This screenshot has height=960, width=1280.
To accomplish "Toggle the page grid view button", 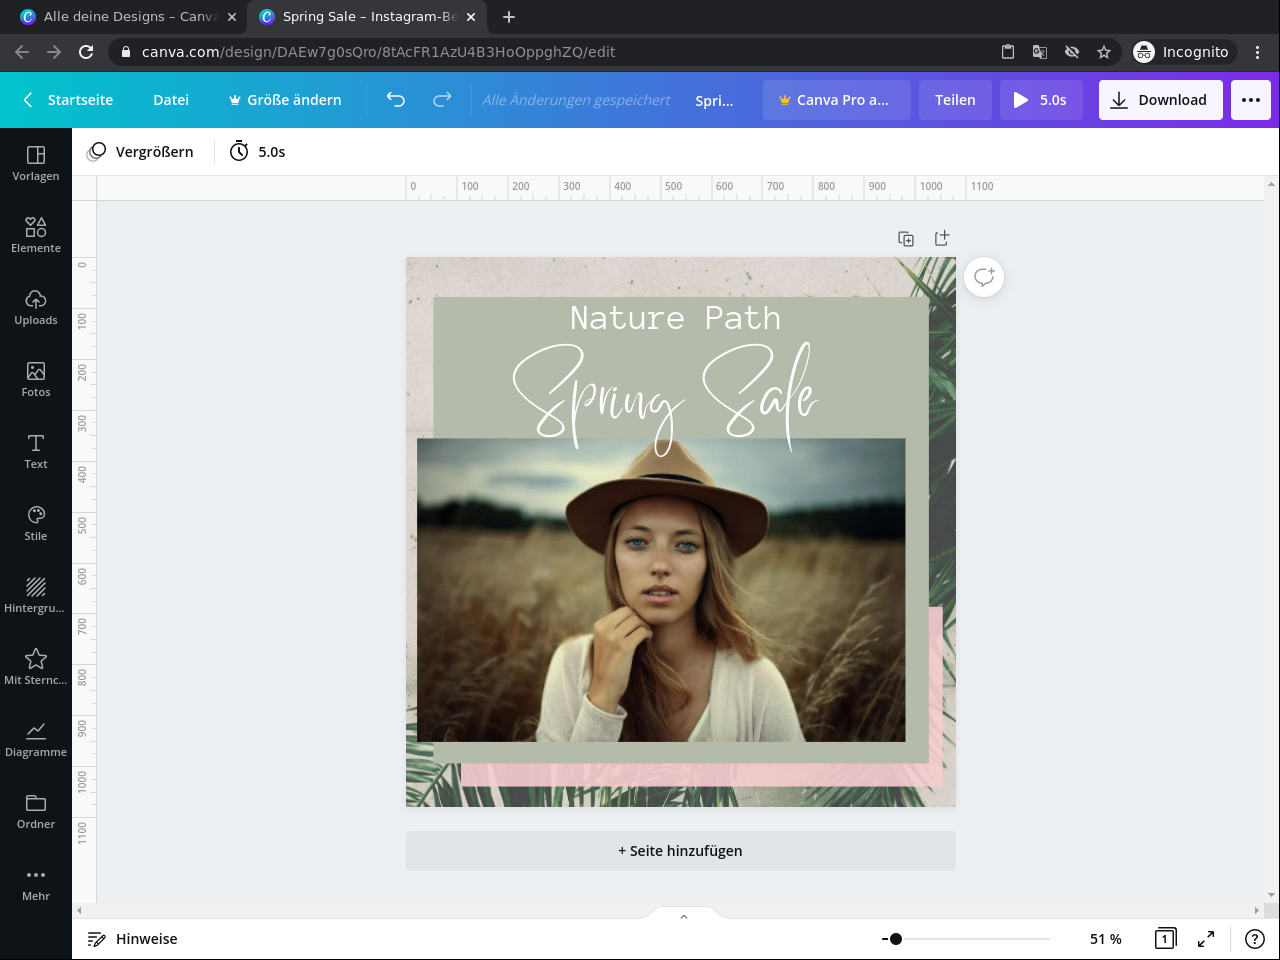I will 1165,939.
